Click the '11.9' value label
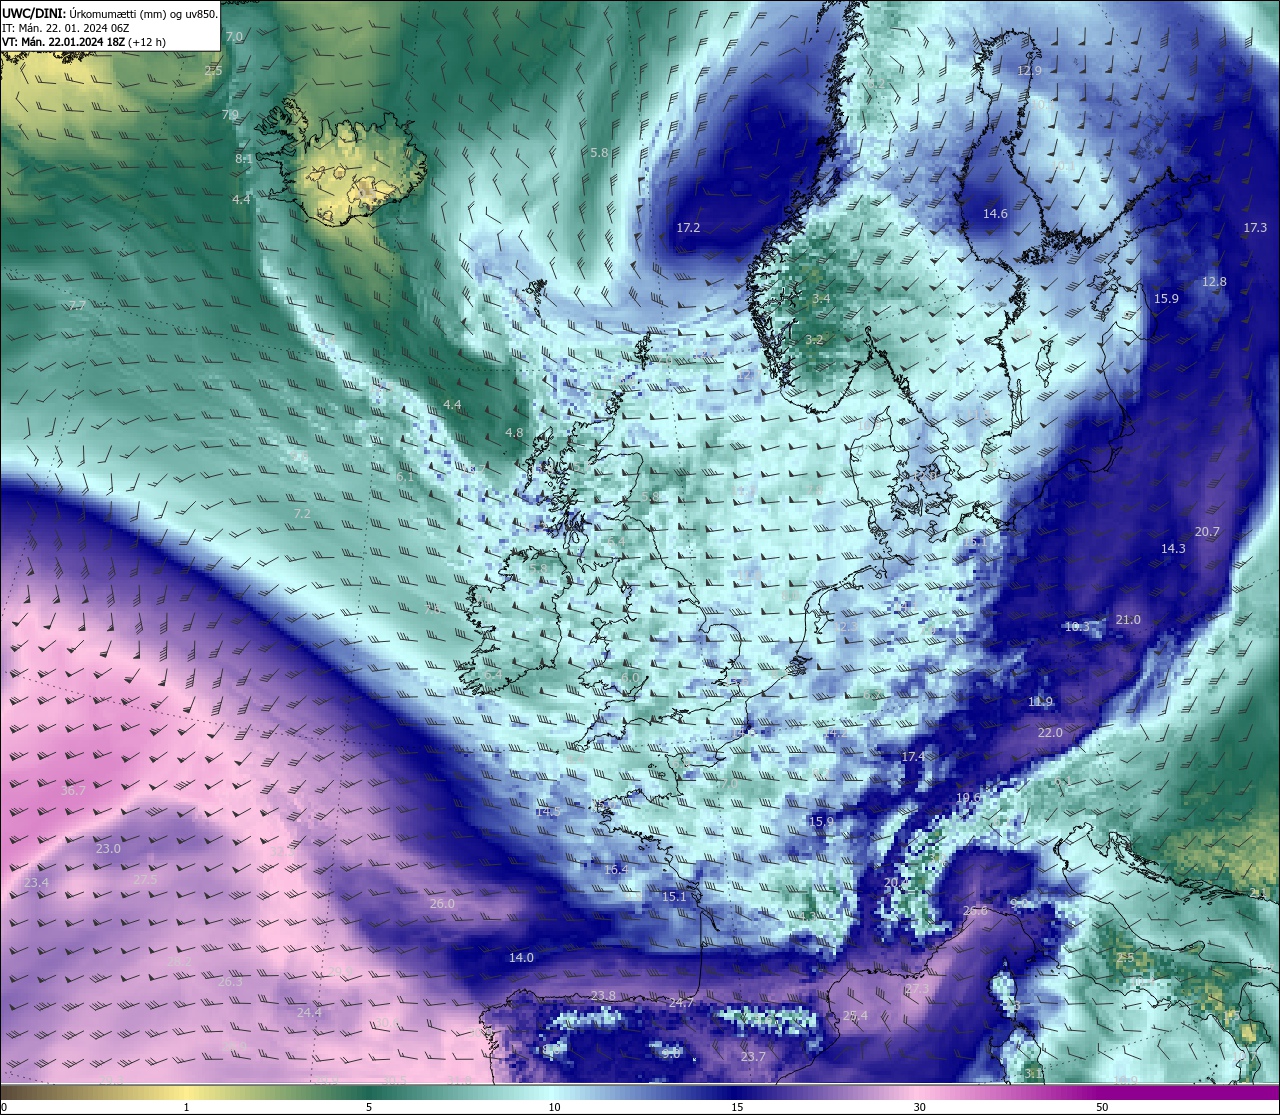 point(1040,702)
